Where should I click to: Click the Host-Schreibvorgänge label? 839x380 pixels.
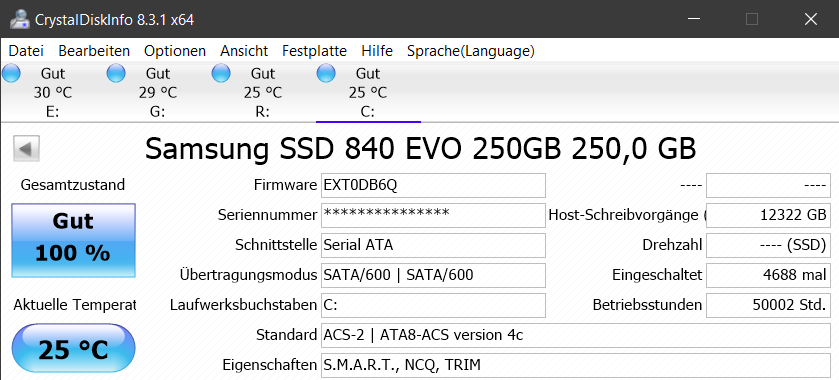click(628, 215)
